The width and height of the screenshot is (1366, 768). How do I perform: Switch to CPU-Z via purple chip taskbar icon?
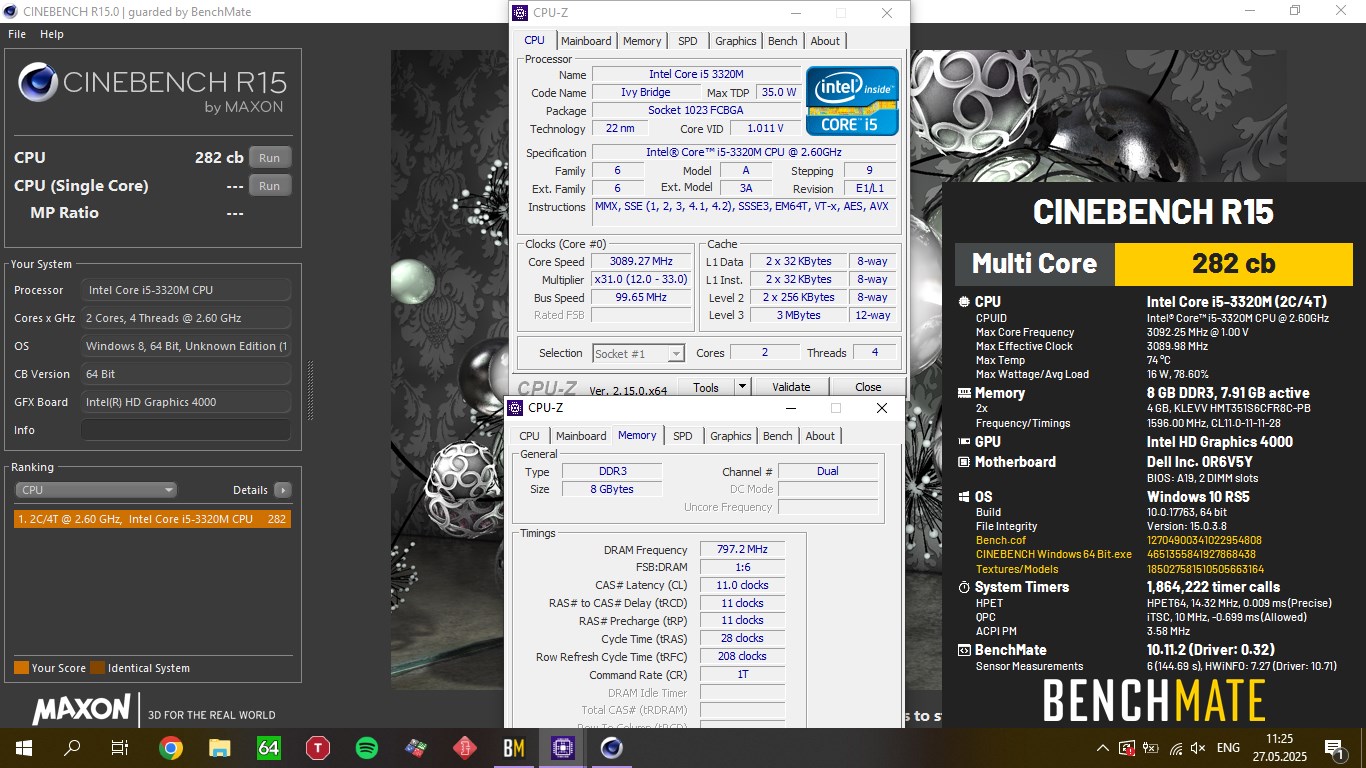pyautogui.click(x=563, y=748)
